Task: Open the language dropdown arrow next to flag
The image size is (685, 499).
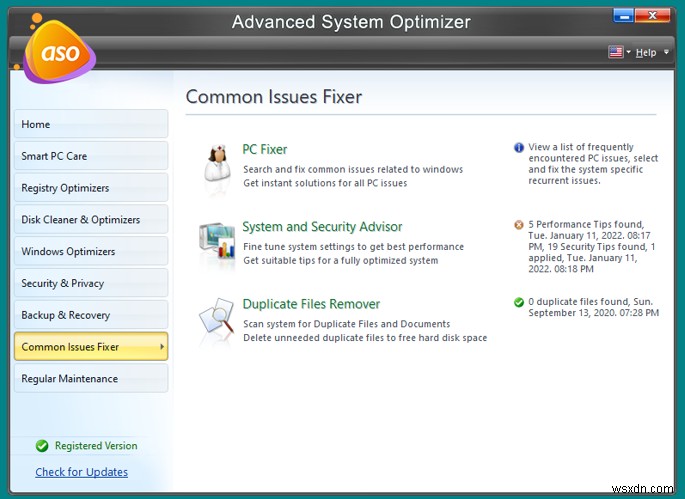Action: [x=628, y=52]
